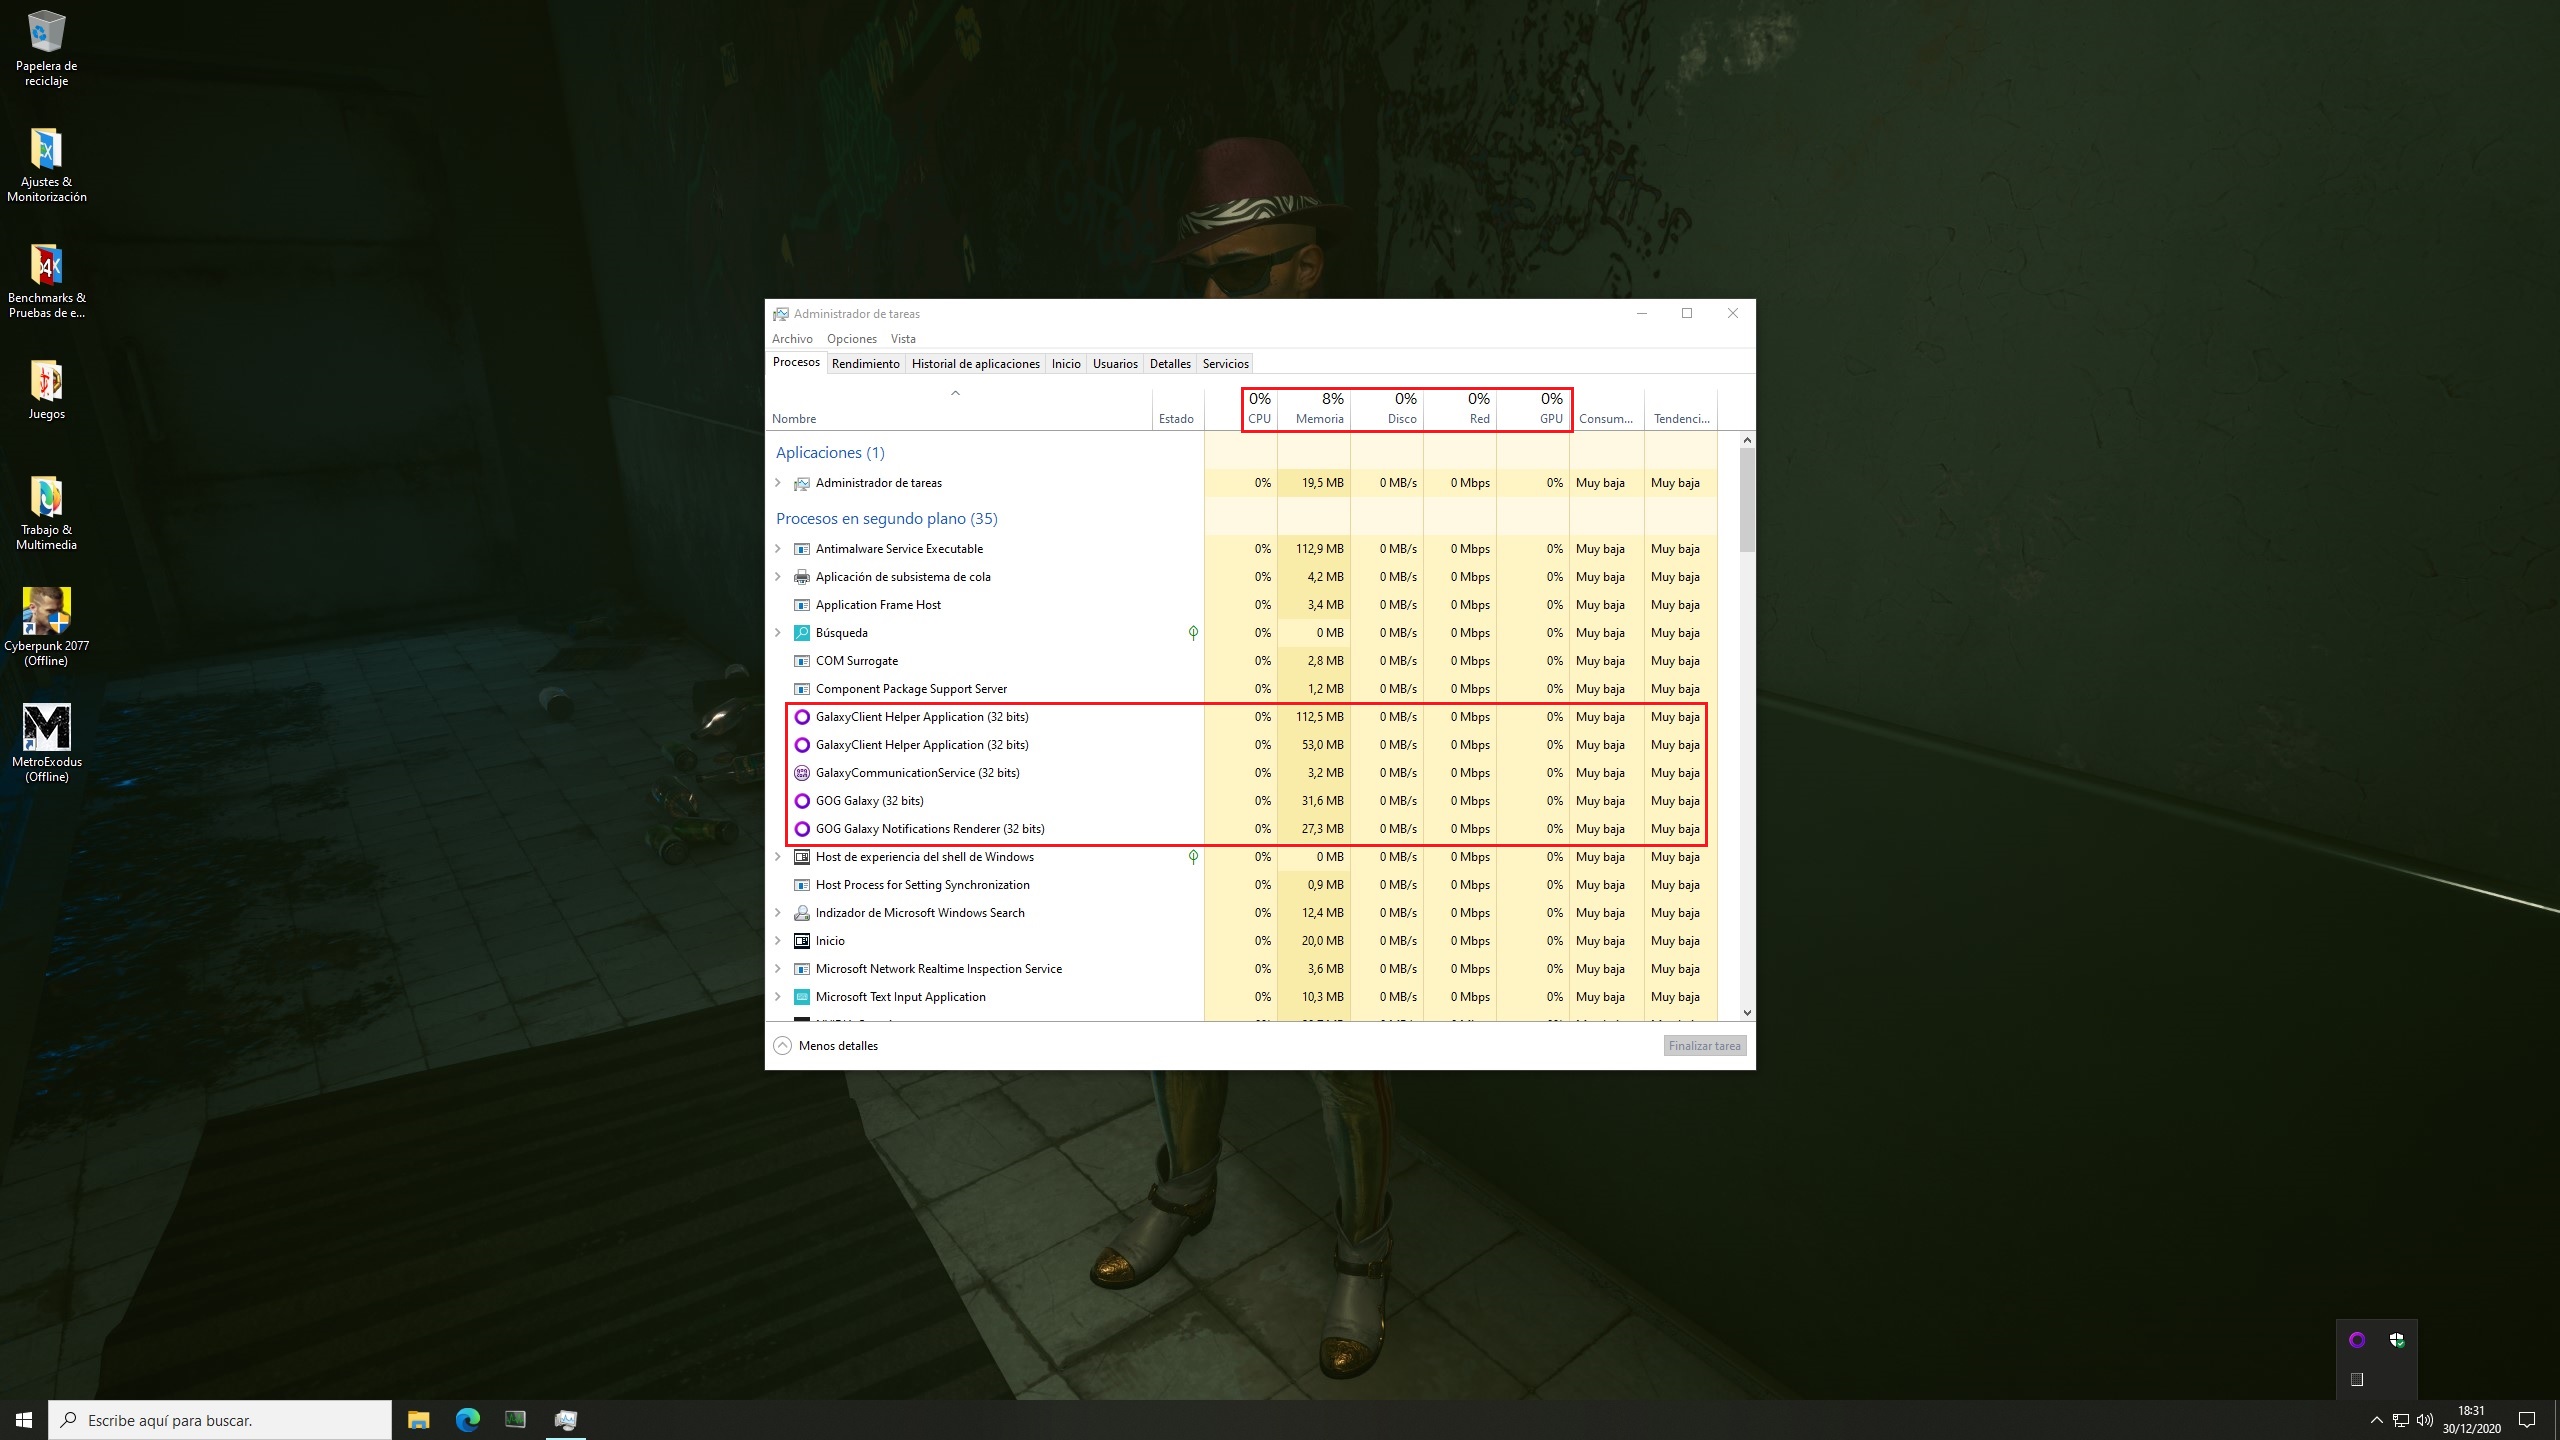Click the Indizador de Microsoft Windows Search icon
This screenshot has height=1440, width=2560.
coord(802,913)
